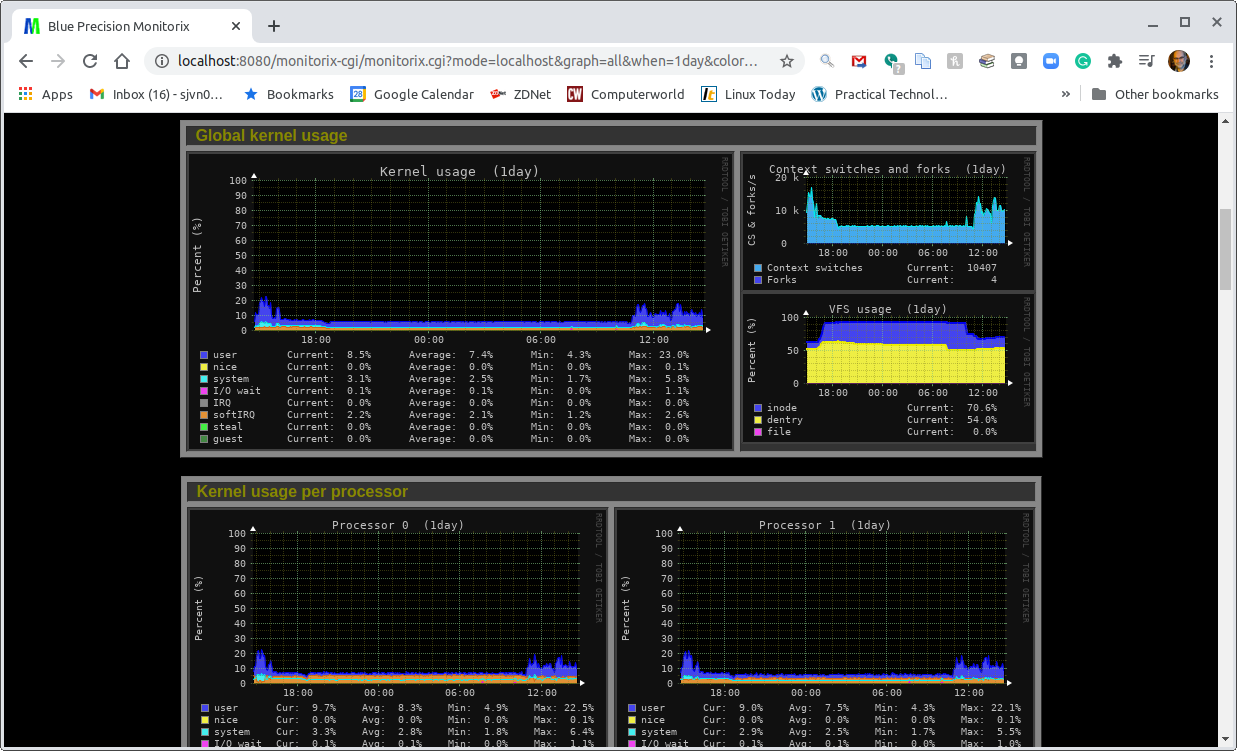The height and width of the screenshot is (751, 1237).
Task: Open the Grammarly extension
Action: 1083,61
